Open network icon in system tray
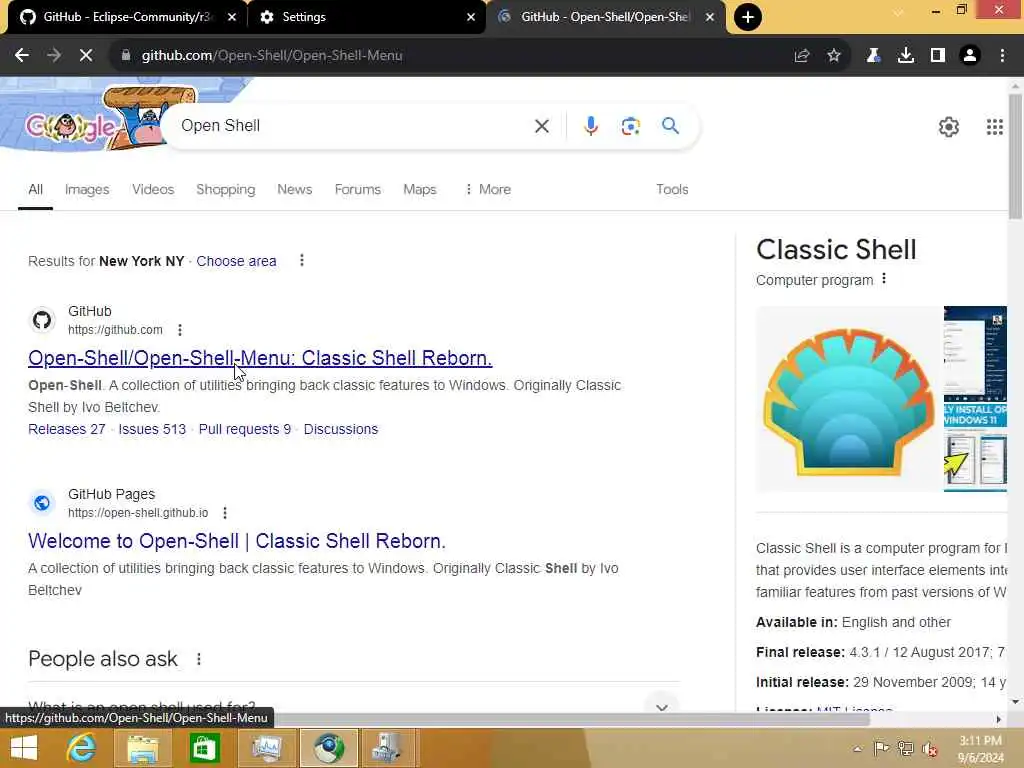Screen dimensions: 1024x768 [x=905, y=749]
